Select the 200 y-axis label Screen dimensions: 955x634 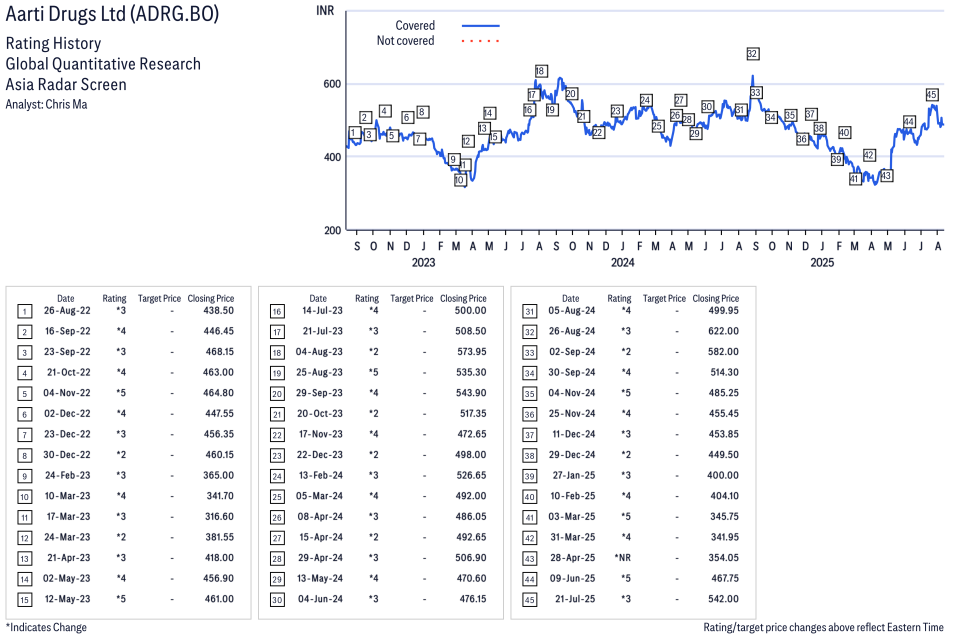coord(332,230)
